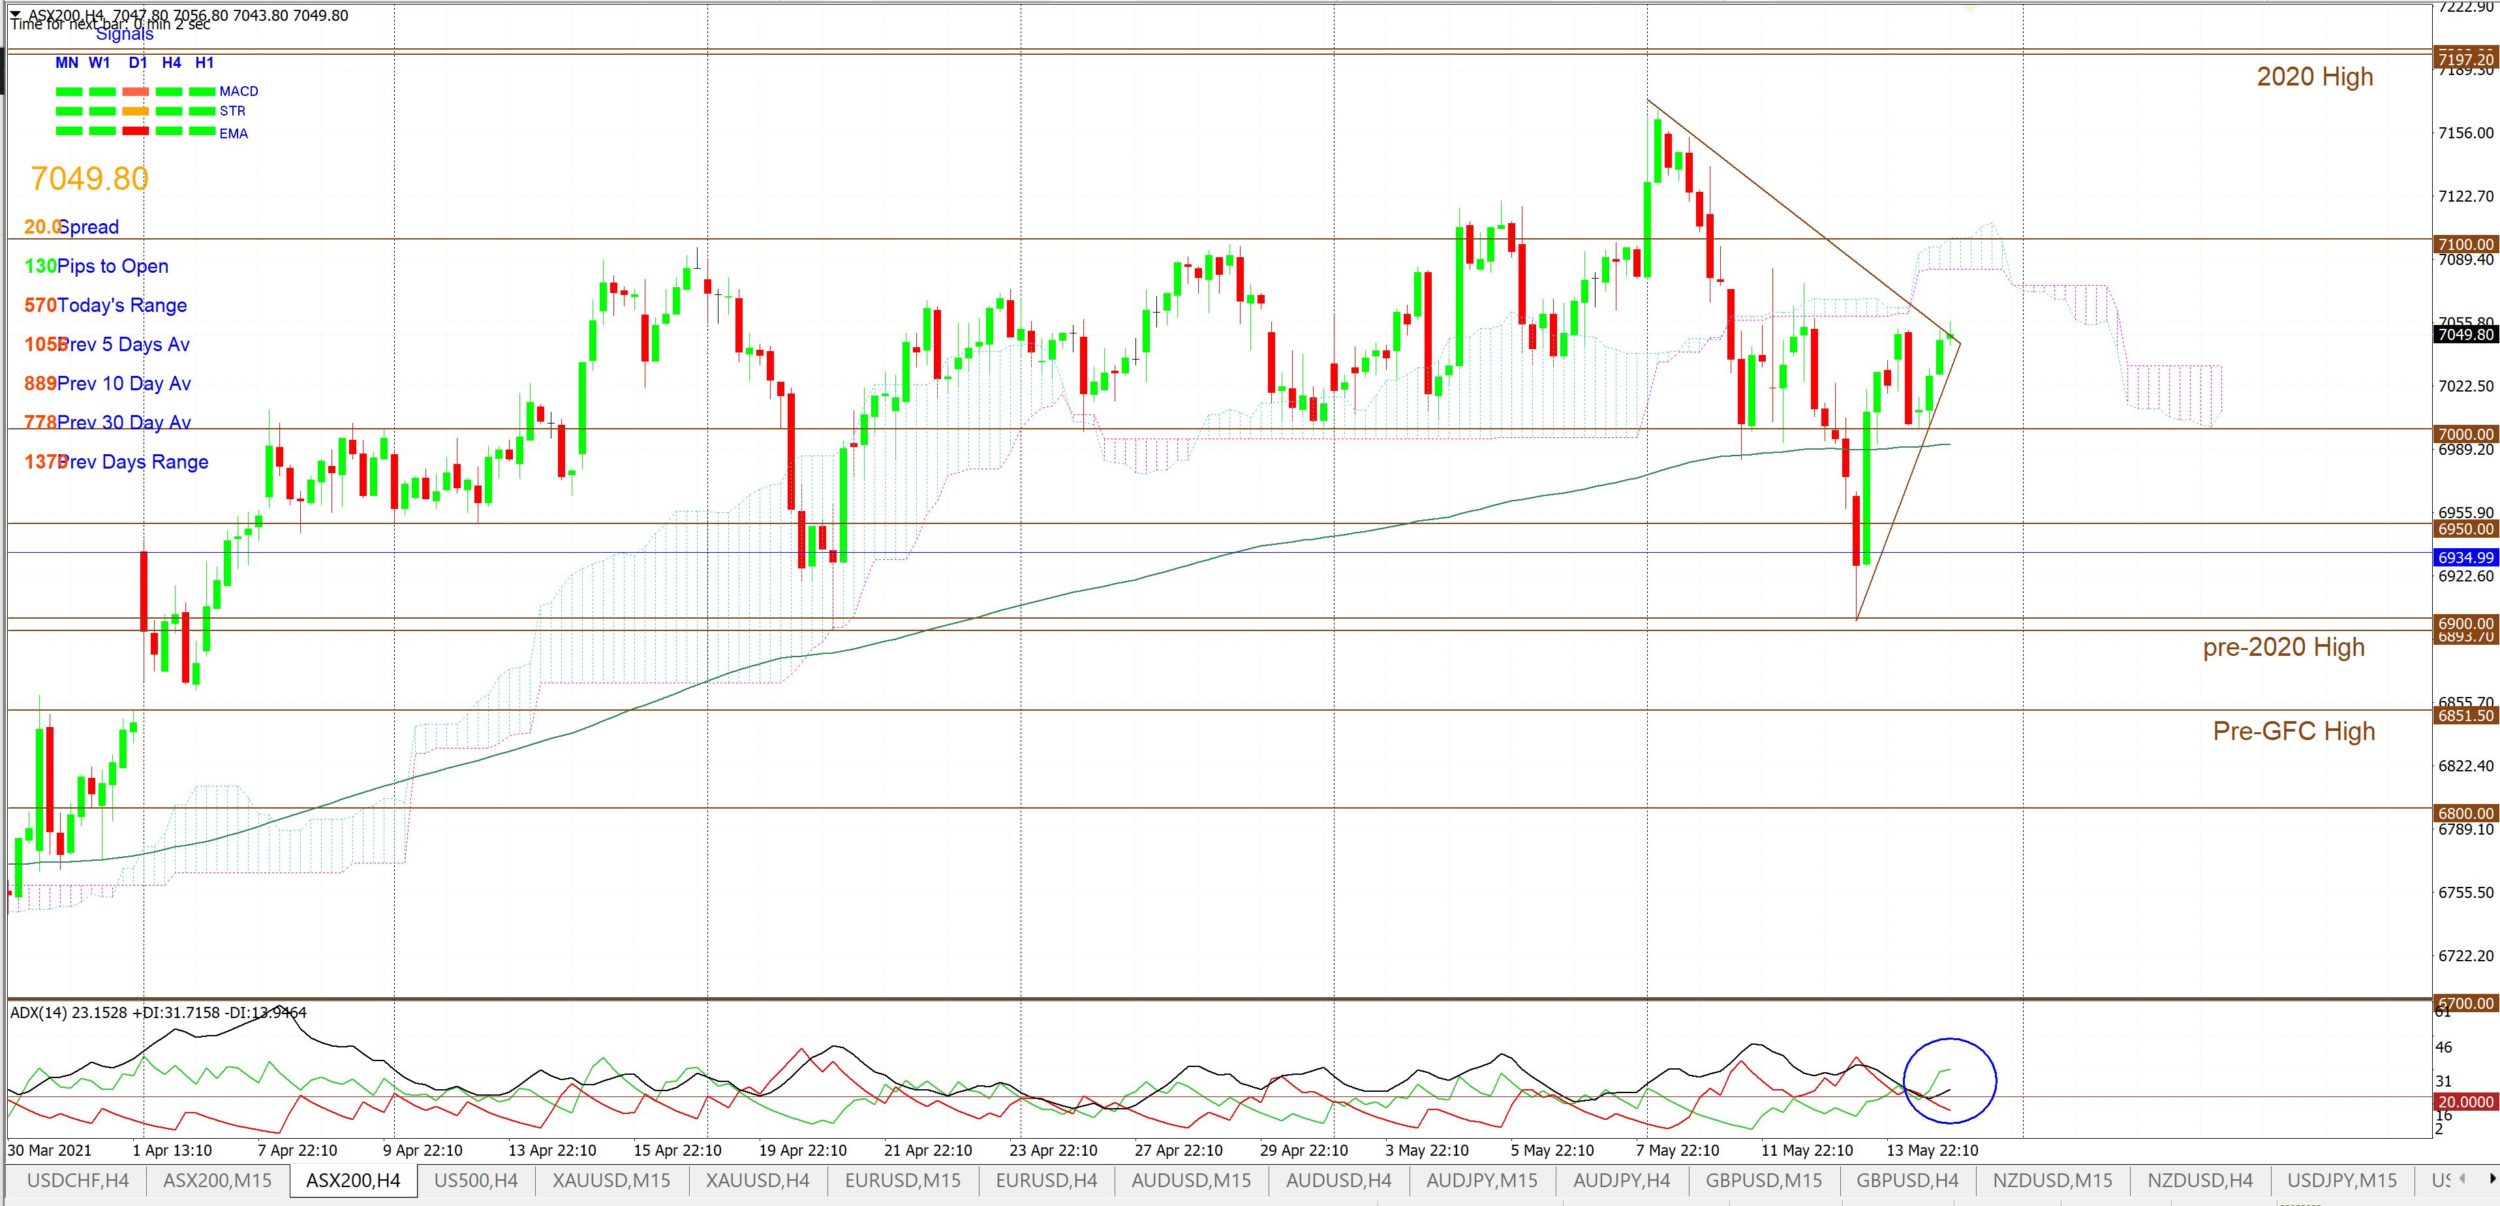The height and width of the screenshot is (1206, 2500).
Task: Click the H1 timeframe signal label
Action: point(205,62)
